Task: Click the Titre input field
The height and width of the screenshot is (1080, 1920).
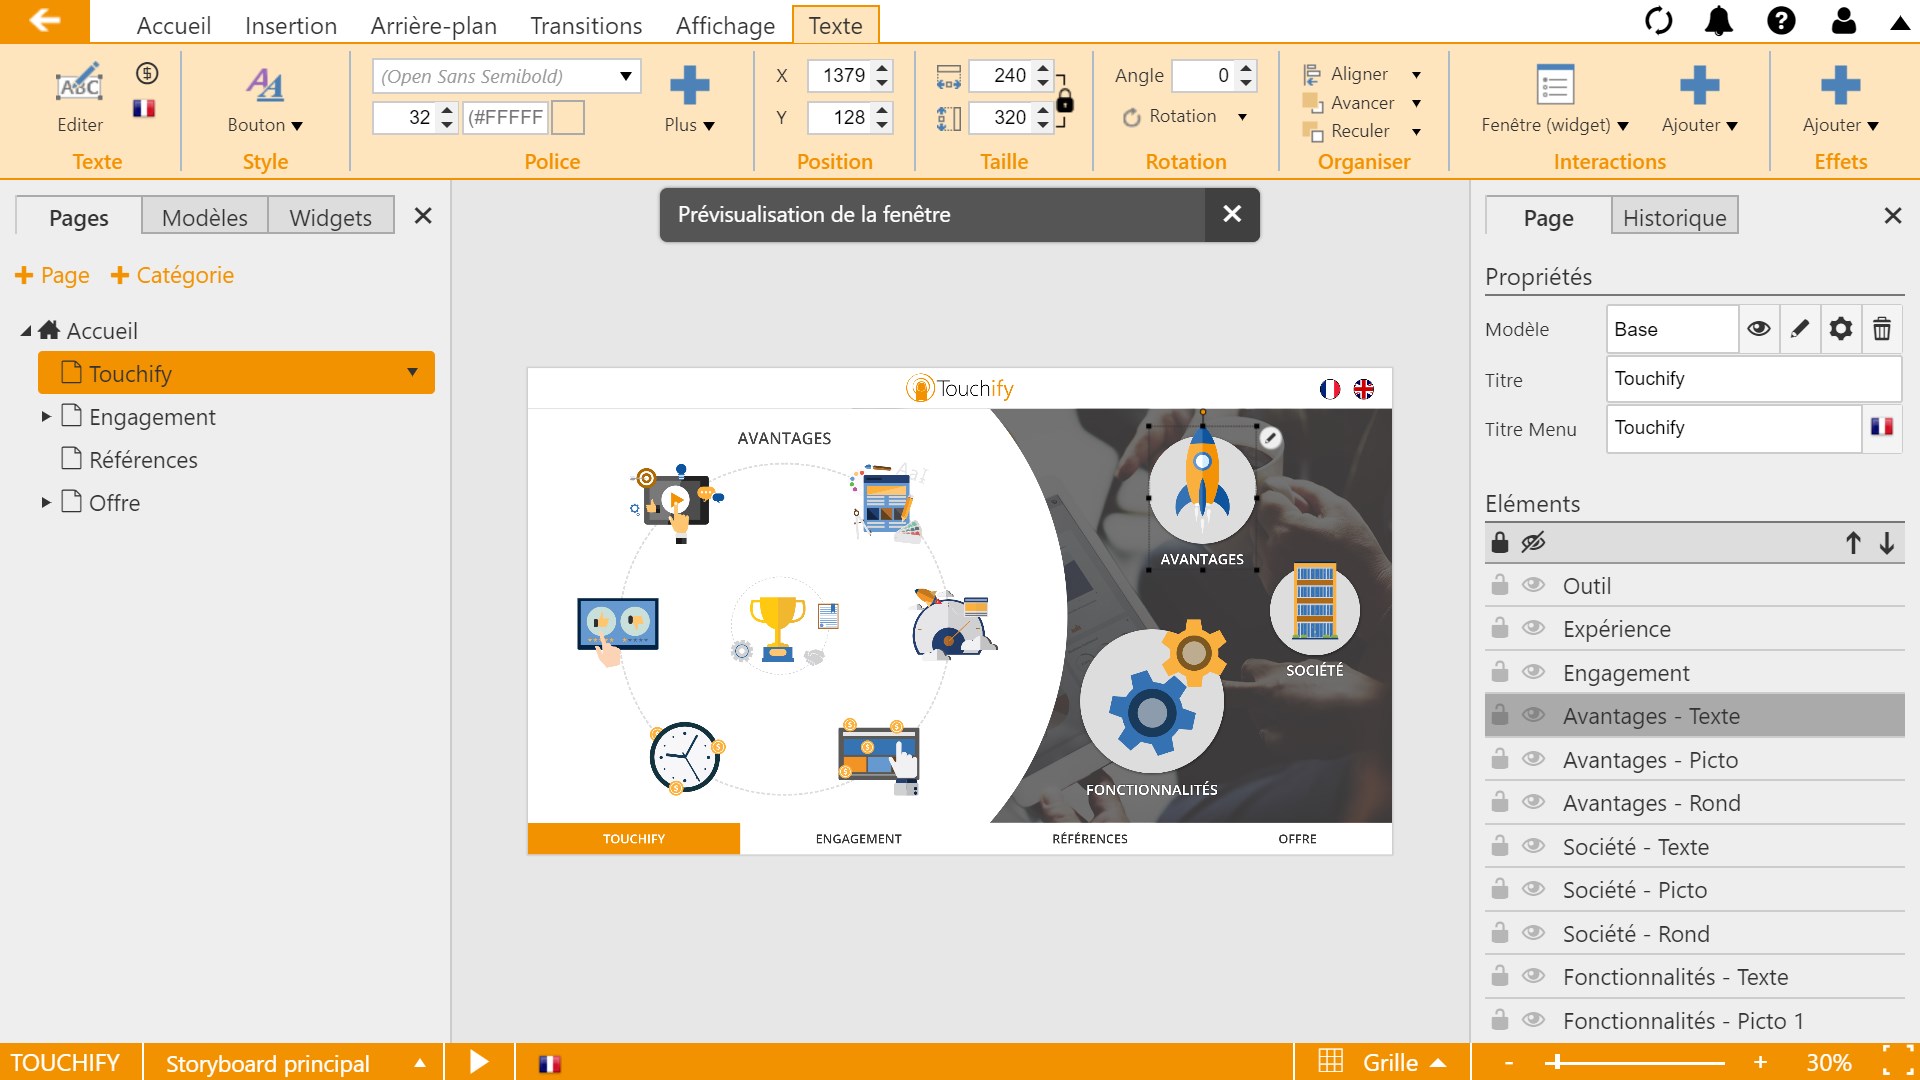Action: [1753, 379]
